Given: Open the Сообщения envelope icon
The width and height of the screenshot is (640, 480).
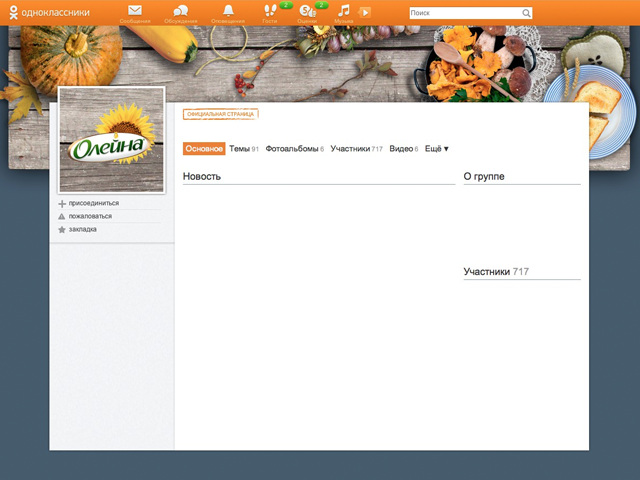Looking at the screenshot, I should point(135,10).
